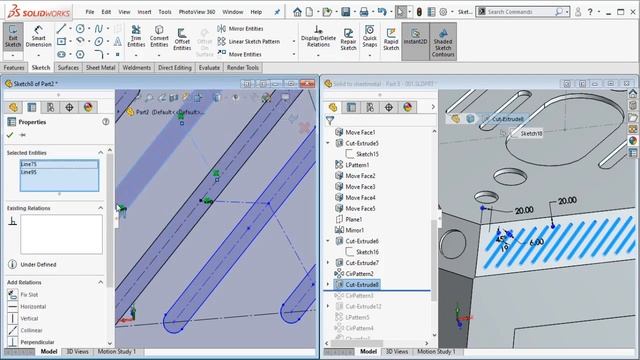Click the Undo icon

click(382, 12)
